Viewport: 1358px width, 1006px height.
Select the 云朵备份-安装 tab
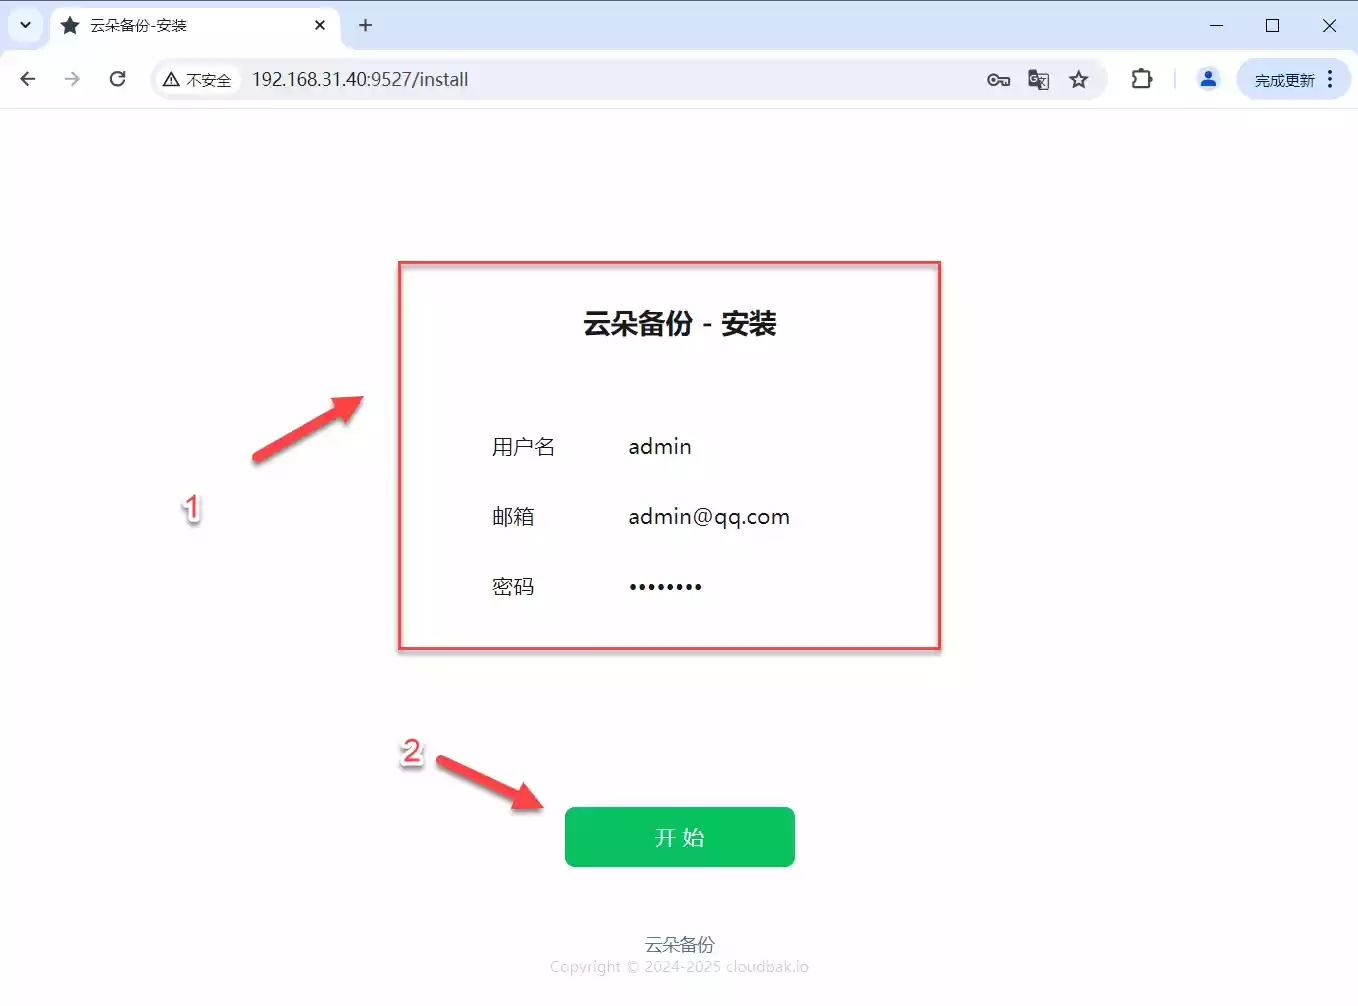coord(180,26)
